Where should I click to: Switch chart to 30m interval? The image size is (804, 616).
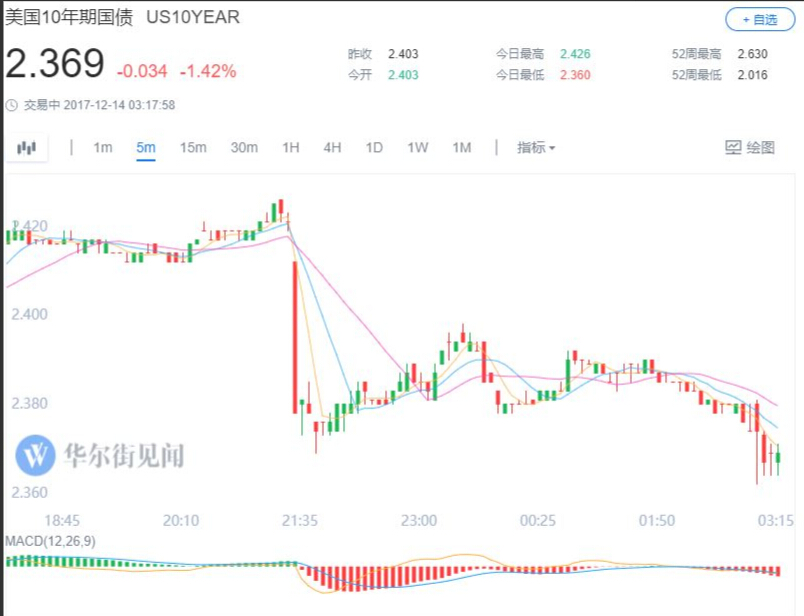[244, 148]
